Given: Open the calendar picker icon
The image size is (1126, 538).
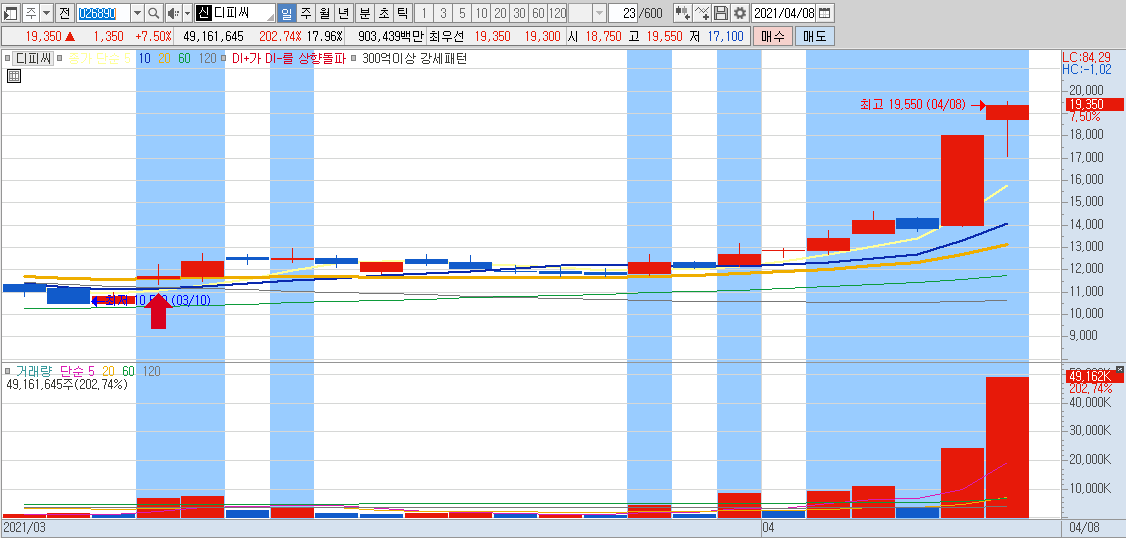Looking at the screenshot, I should tap(825, 13).
